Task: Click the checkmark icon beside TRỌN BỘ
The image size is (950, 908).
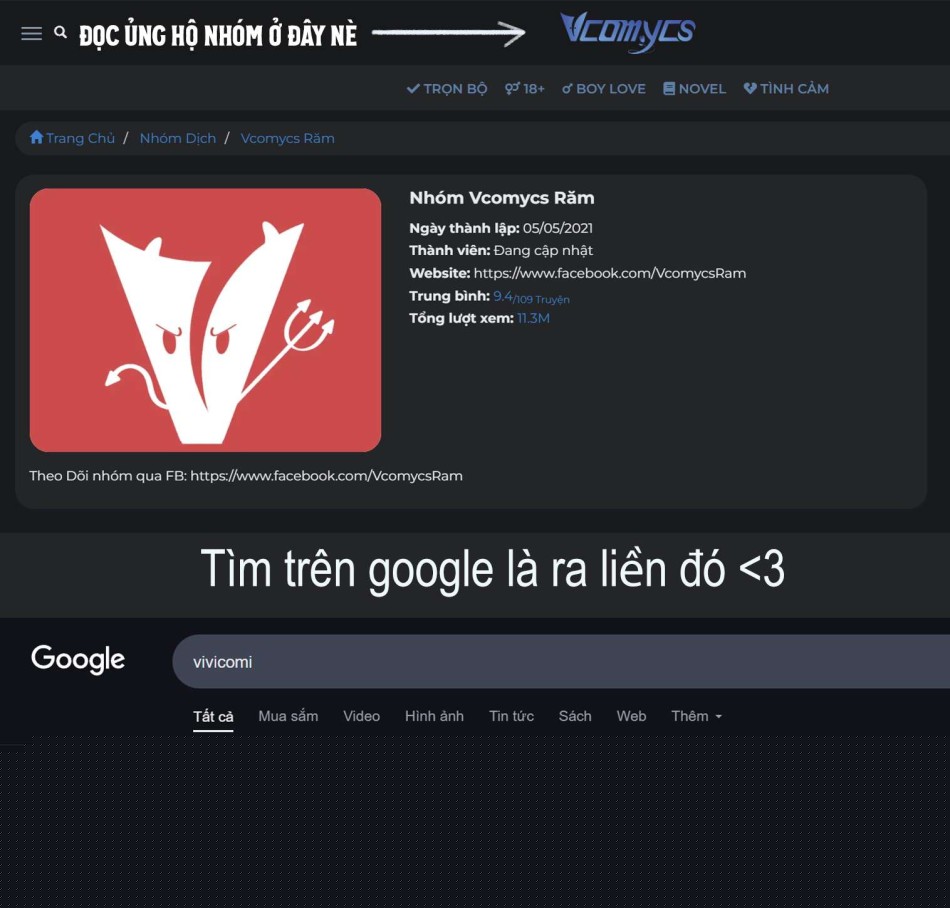Action: tap(413, 88)
